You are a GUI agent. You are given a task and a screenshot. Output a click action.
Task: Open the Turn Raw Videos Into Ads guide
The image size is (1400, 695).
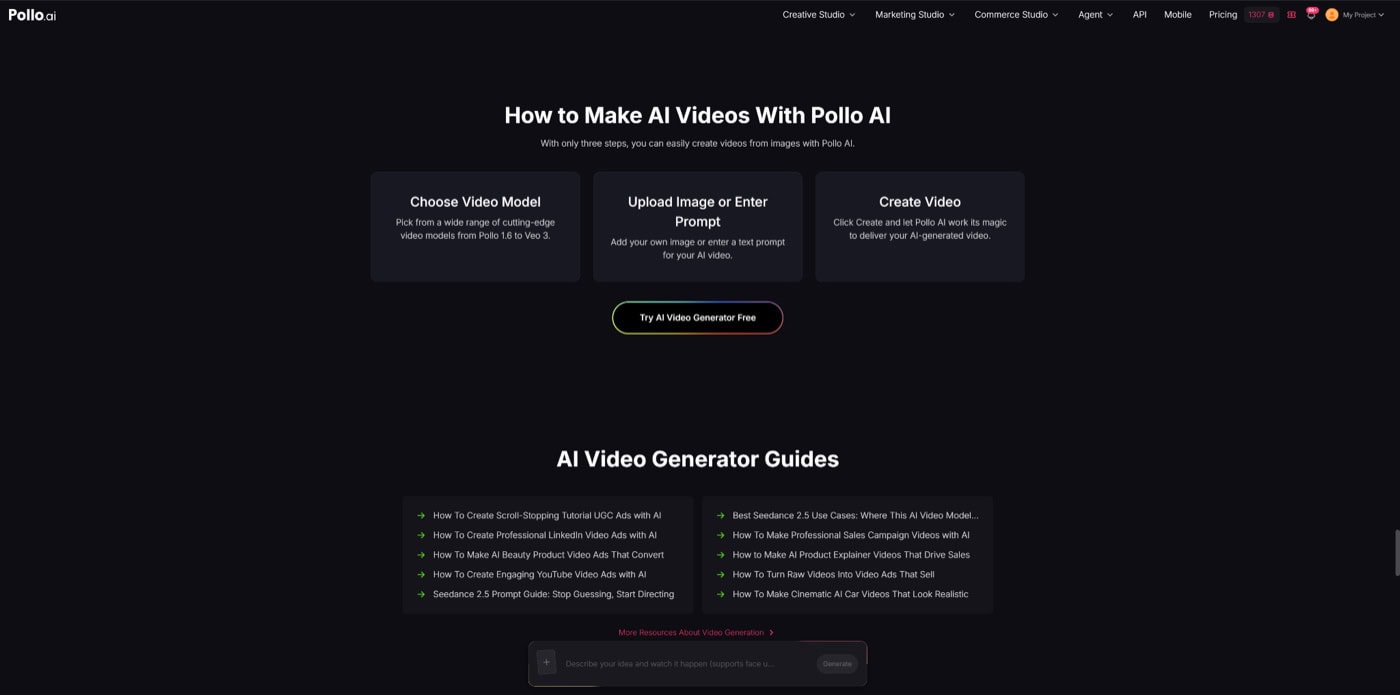tap(833, 575)
